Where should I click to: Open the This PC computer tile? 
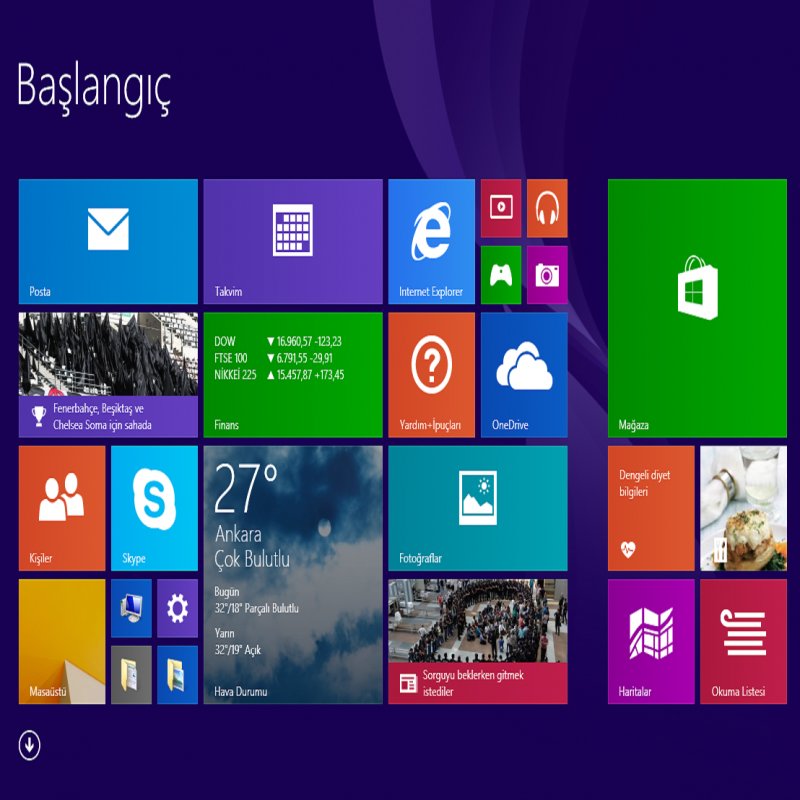132,608
